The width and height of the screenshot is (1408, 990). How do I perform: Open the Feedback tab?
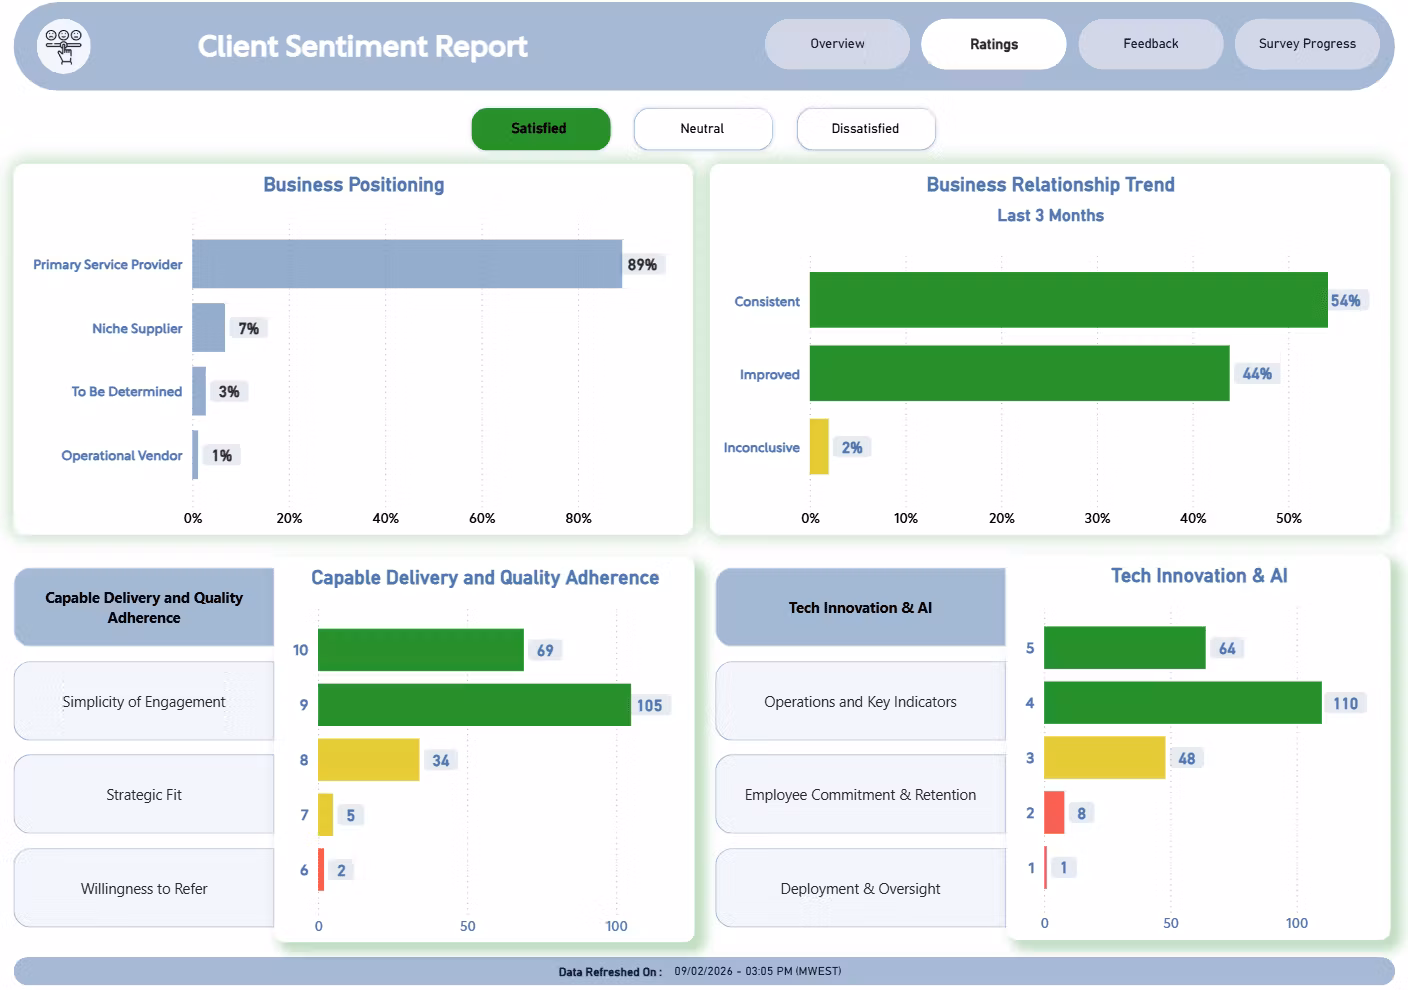(x=1150, y=44)
